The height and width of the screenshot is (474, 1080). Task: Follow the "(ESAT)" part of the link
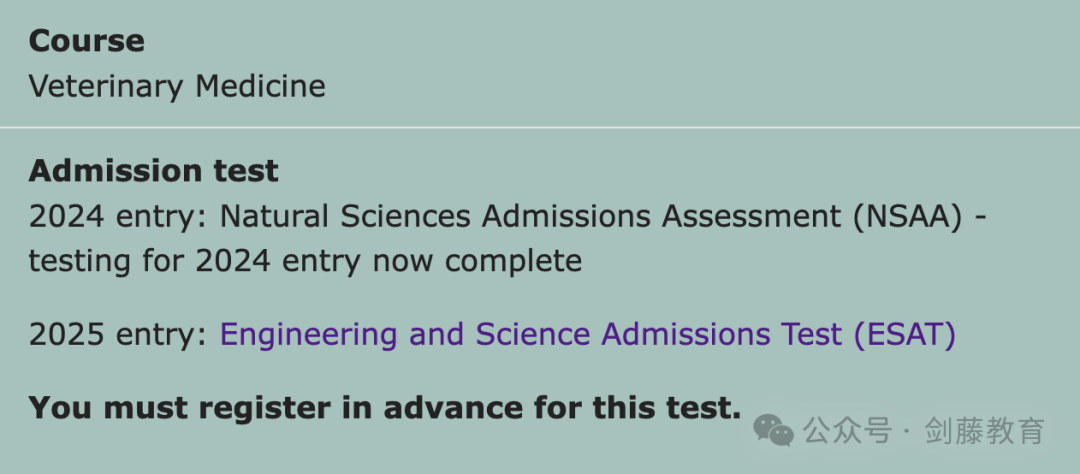point(904,336)
